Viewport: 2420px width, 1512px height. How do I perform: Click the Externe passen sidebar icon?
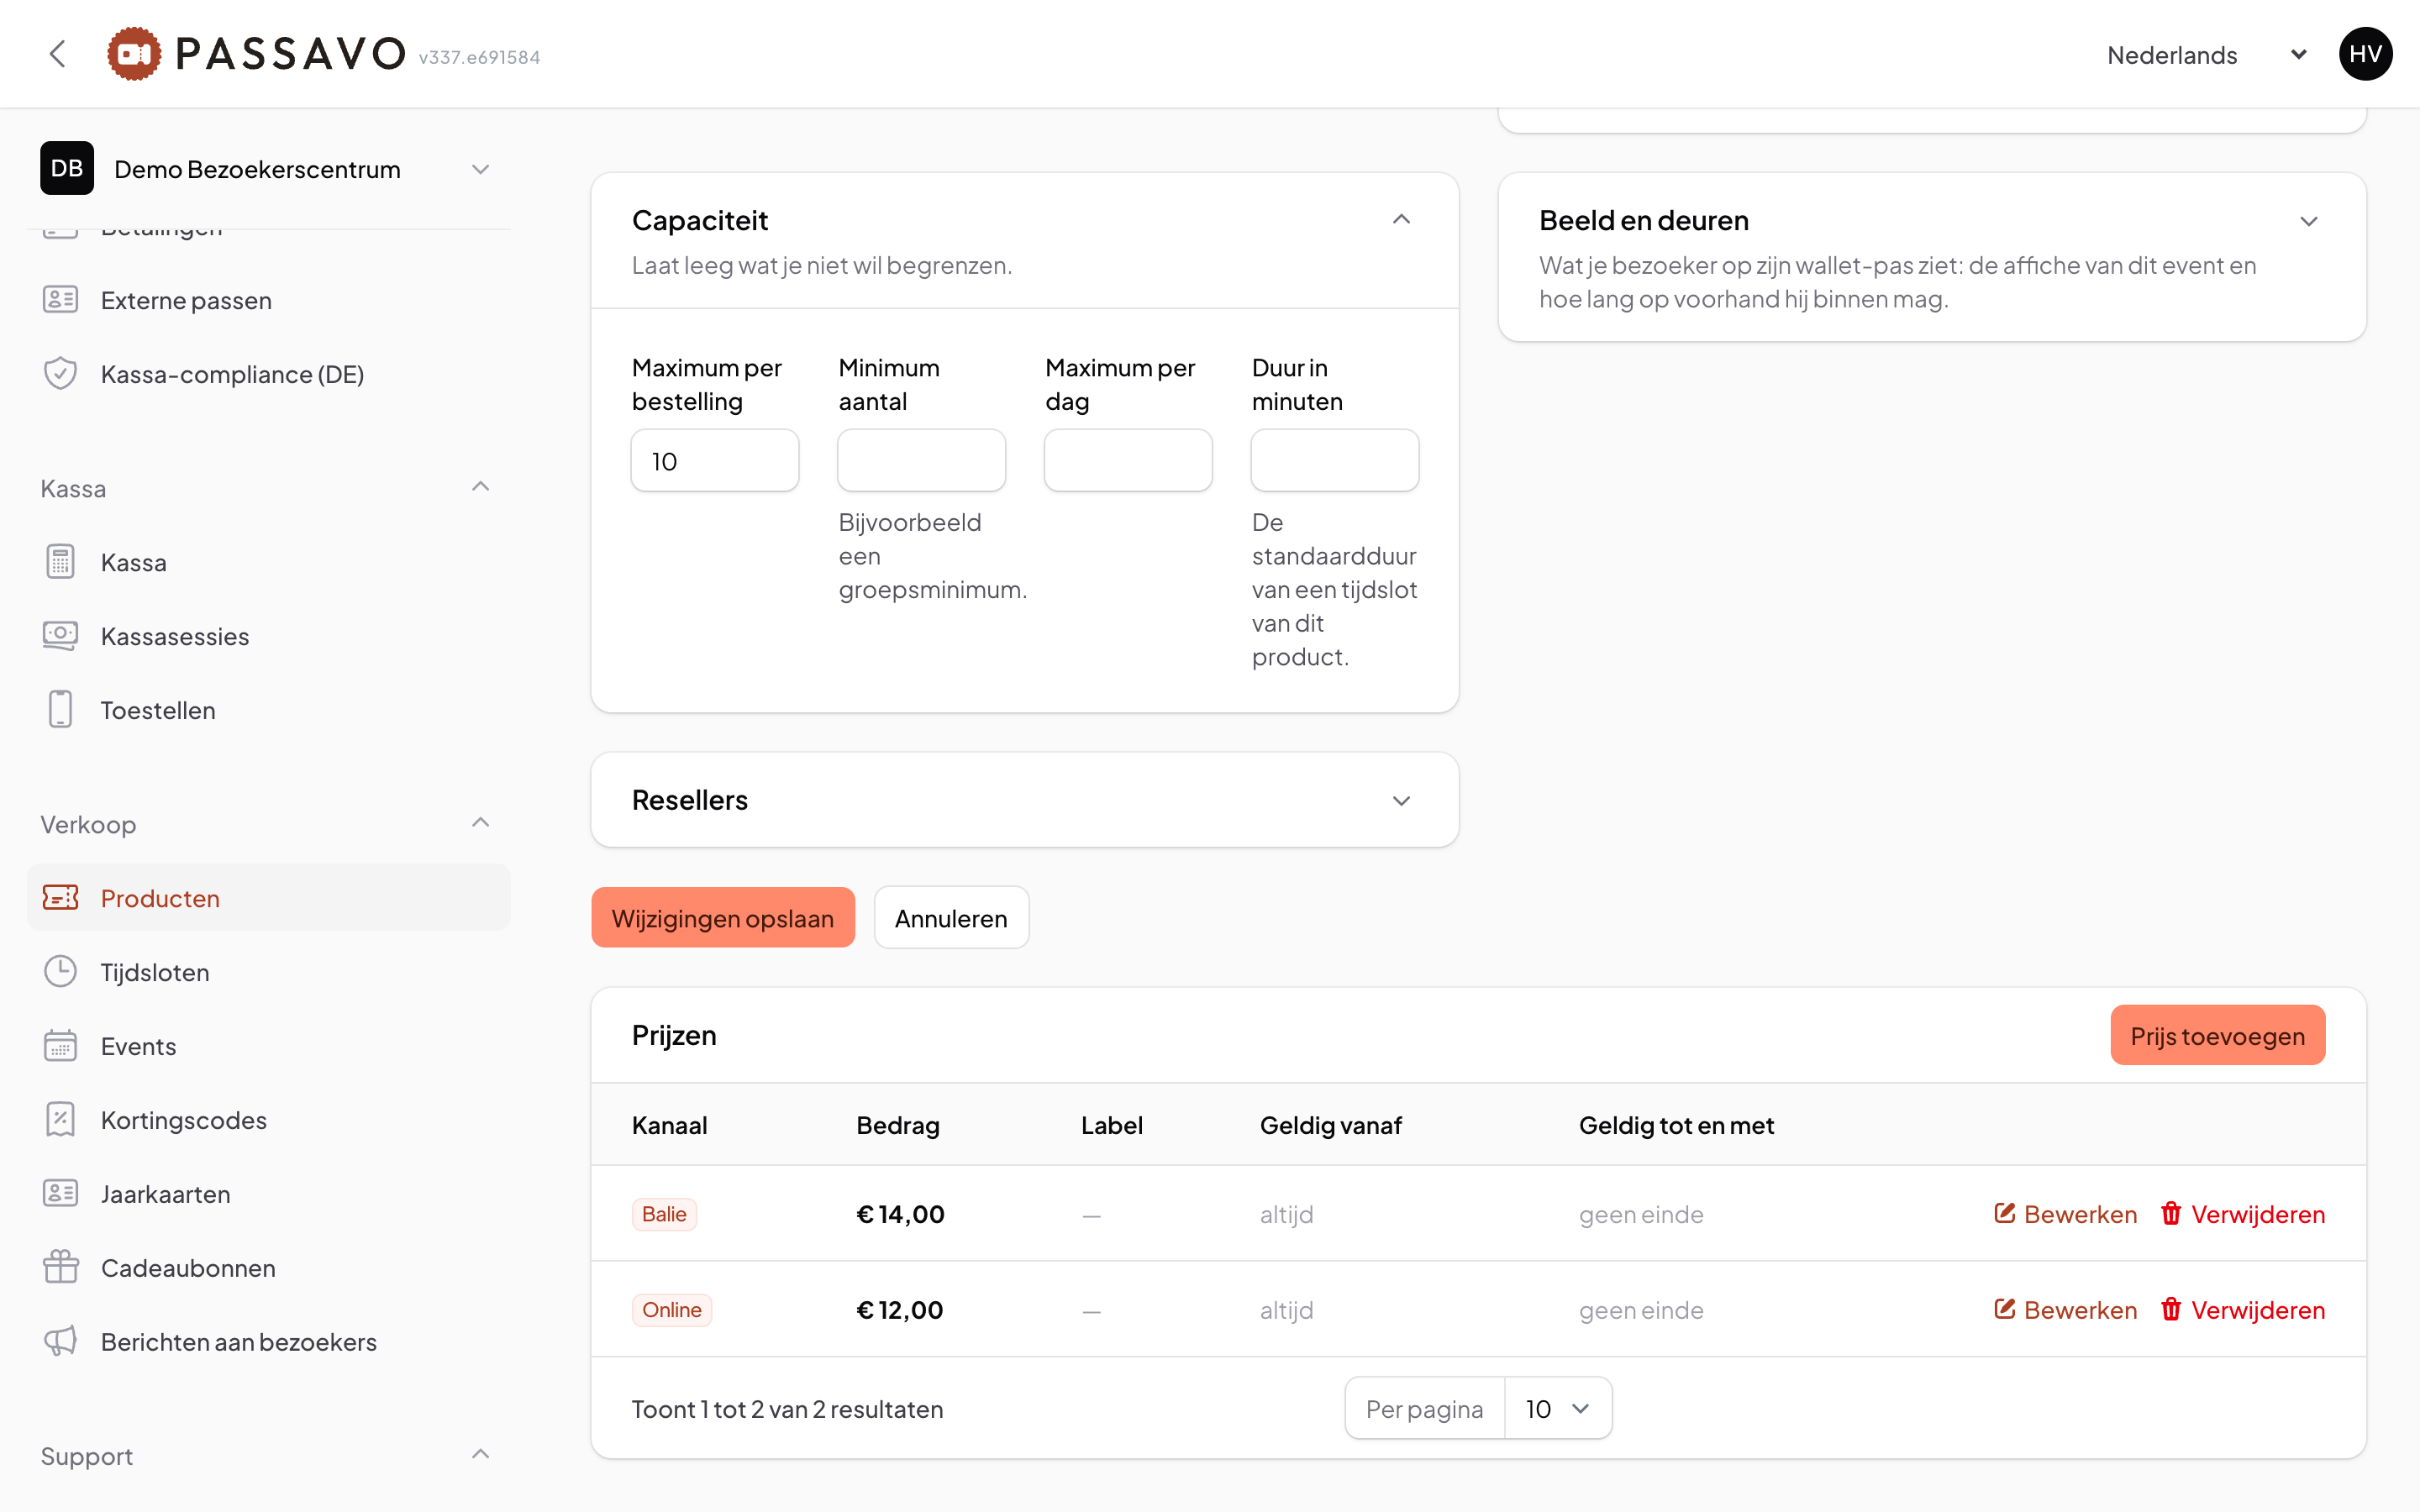[60, 300]
